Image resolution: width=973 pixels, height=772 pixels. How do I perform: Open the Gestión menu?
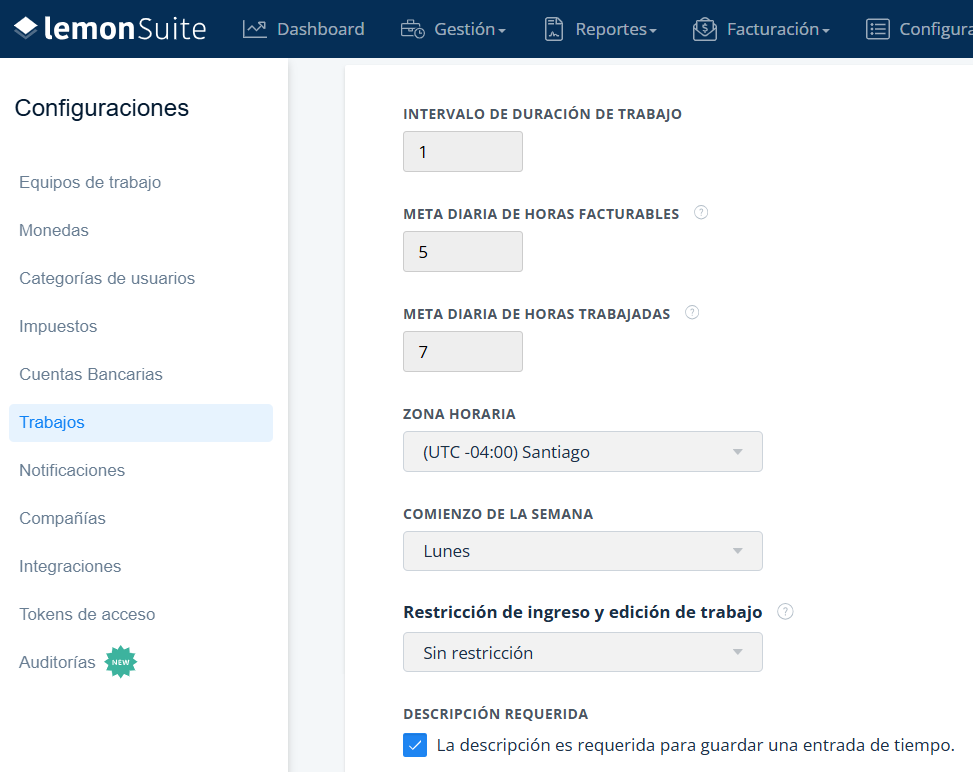[x=470, y=29]
